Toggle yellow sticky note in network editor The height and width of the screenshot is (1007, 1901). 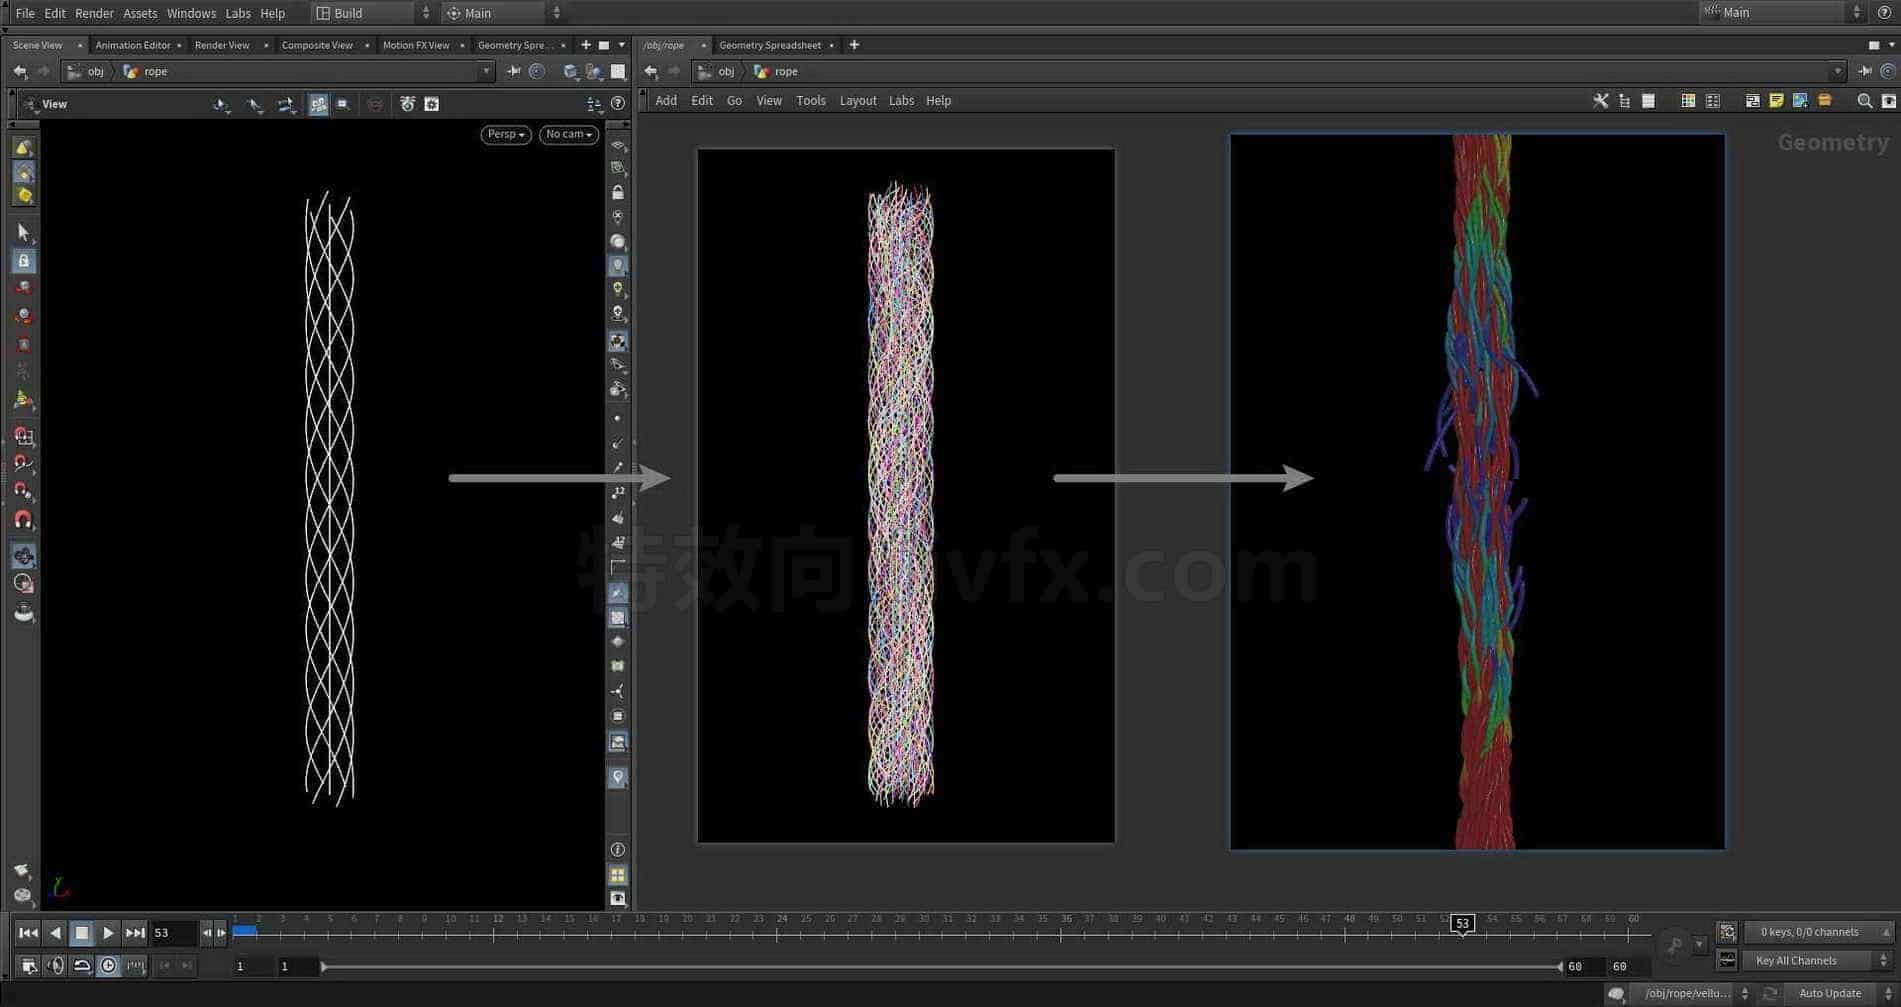(1776, 100)
